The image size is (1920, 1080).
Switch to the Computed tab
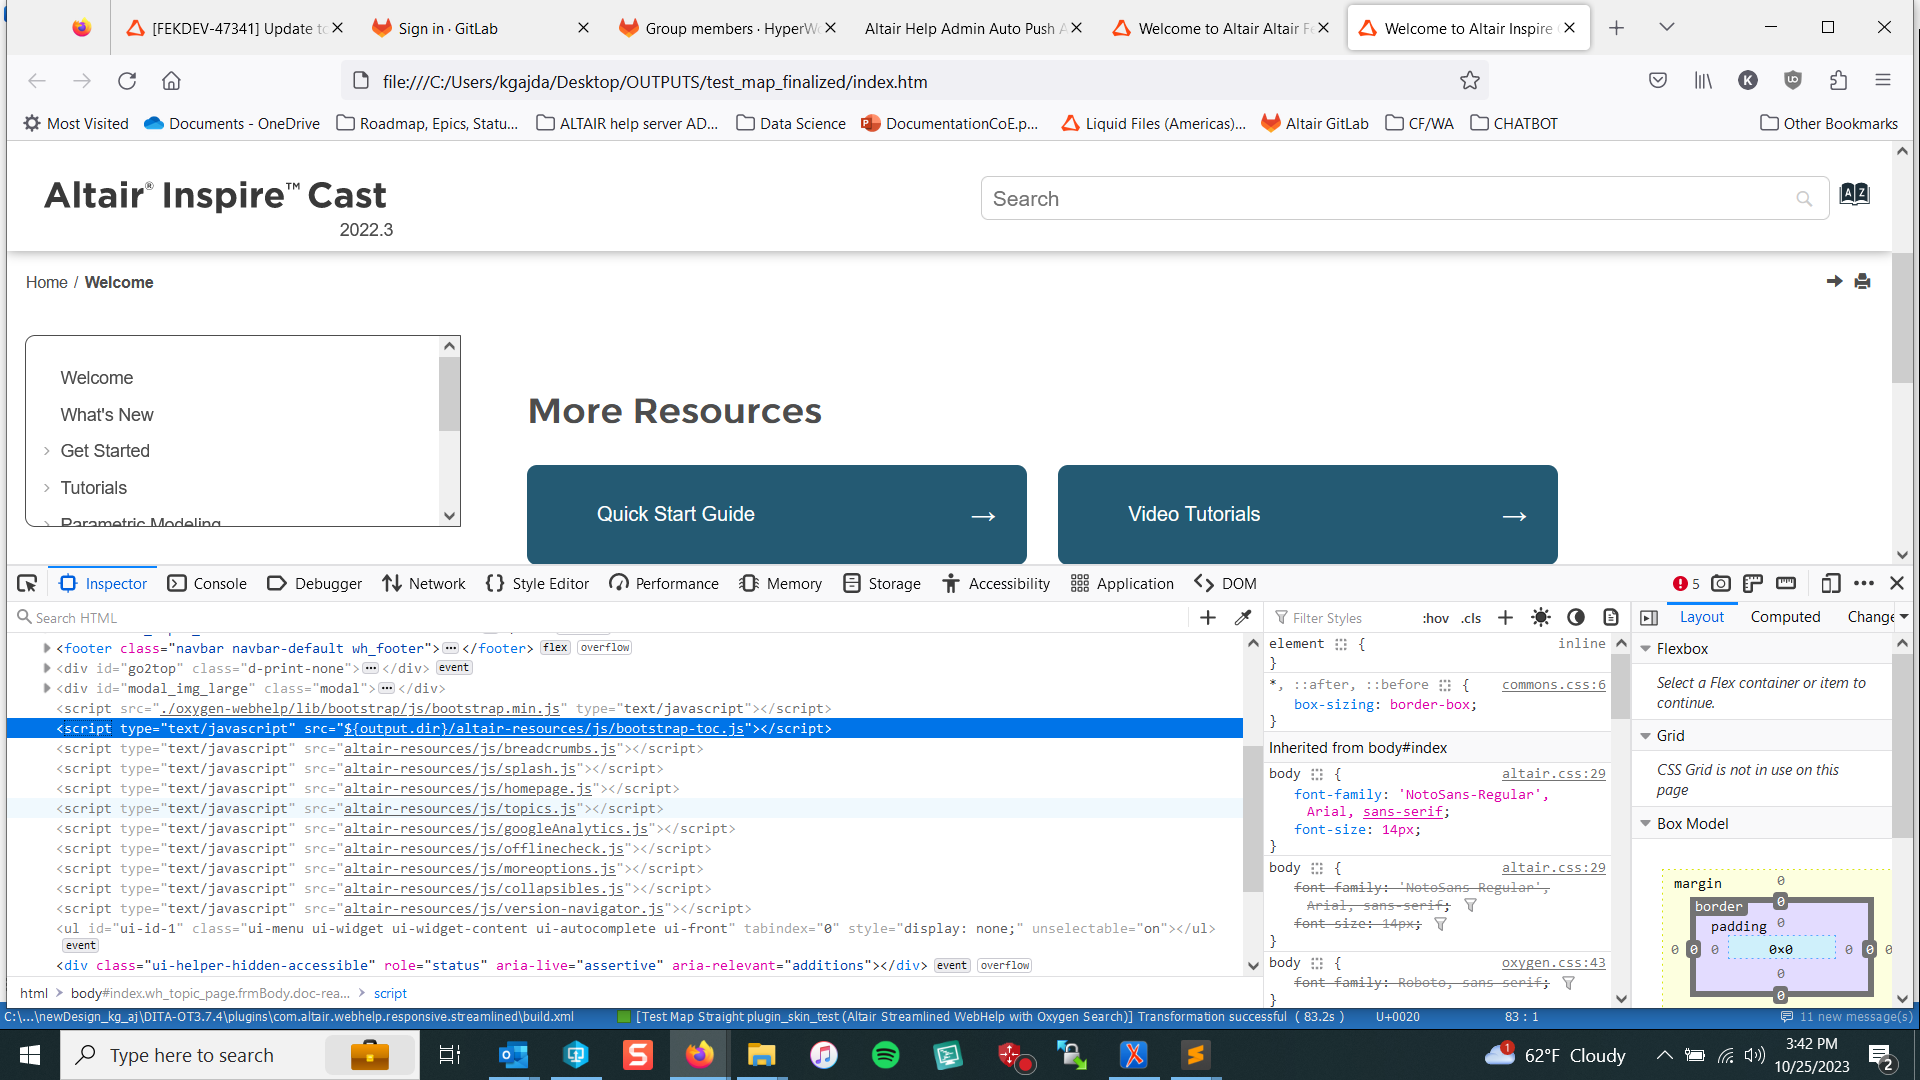tap(1785, 617)
